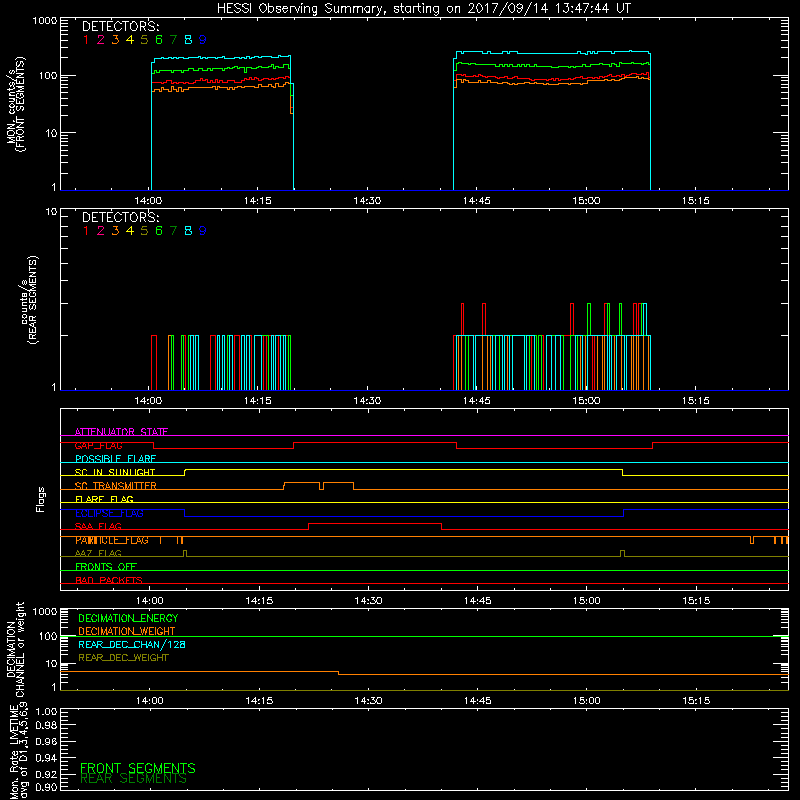800x800 pixels.
Task: Click the 15:15 tick under front segments plot
Action: (695, 201)
